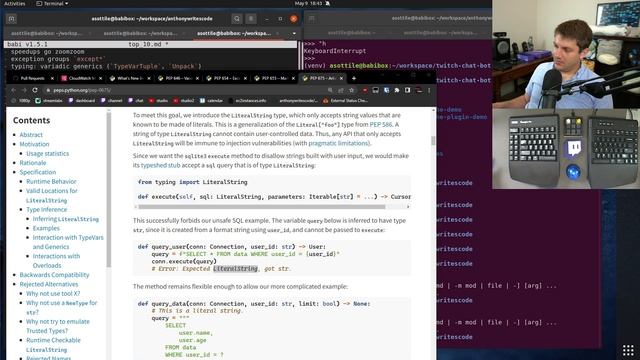Open the studio2 bookmark
The width and height of the screenshot is (640, 360).
[x=184, y=100]
